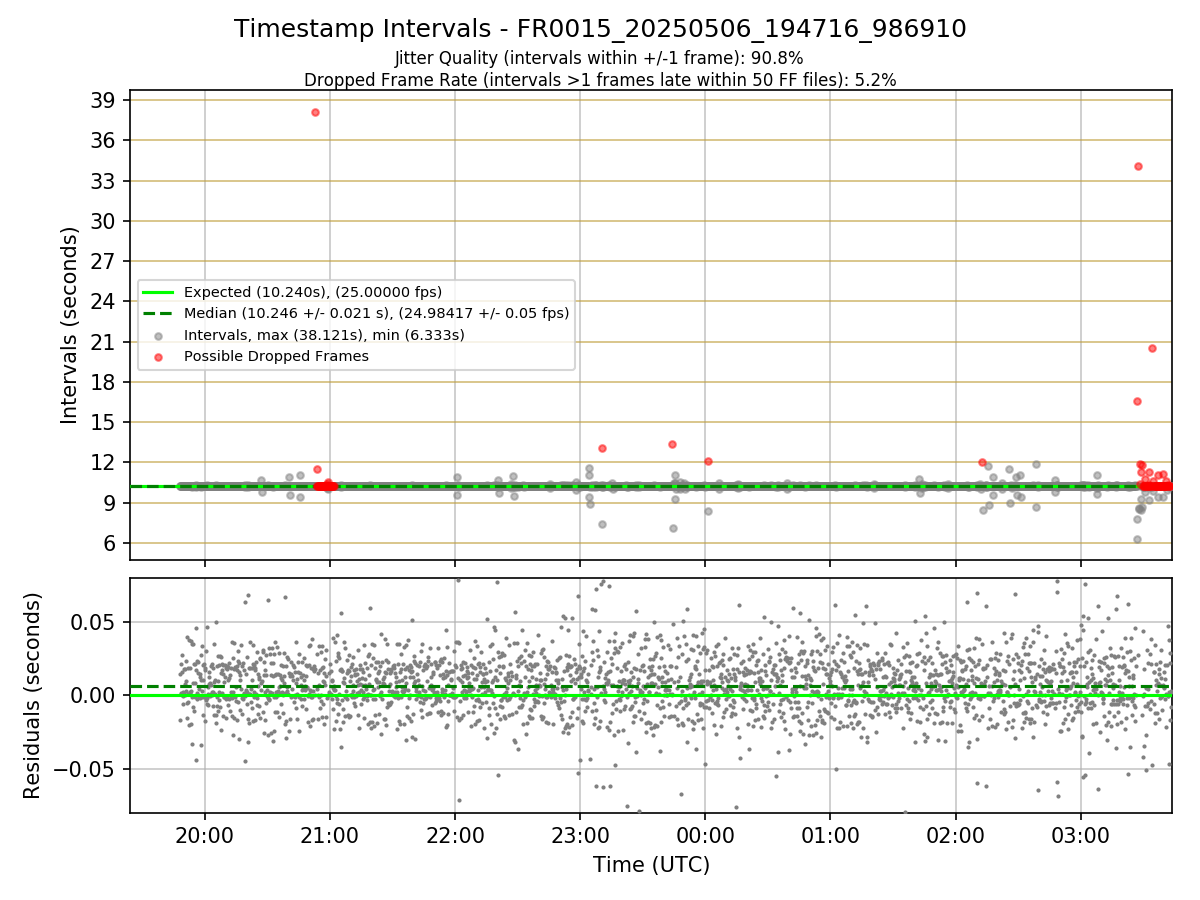Click the "Intervals (seconds)" y-axis label
The image size is (1200, 900).
69,325
